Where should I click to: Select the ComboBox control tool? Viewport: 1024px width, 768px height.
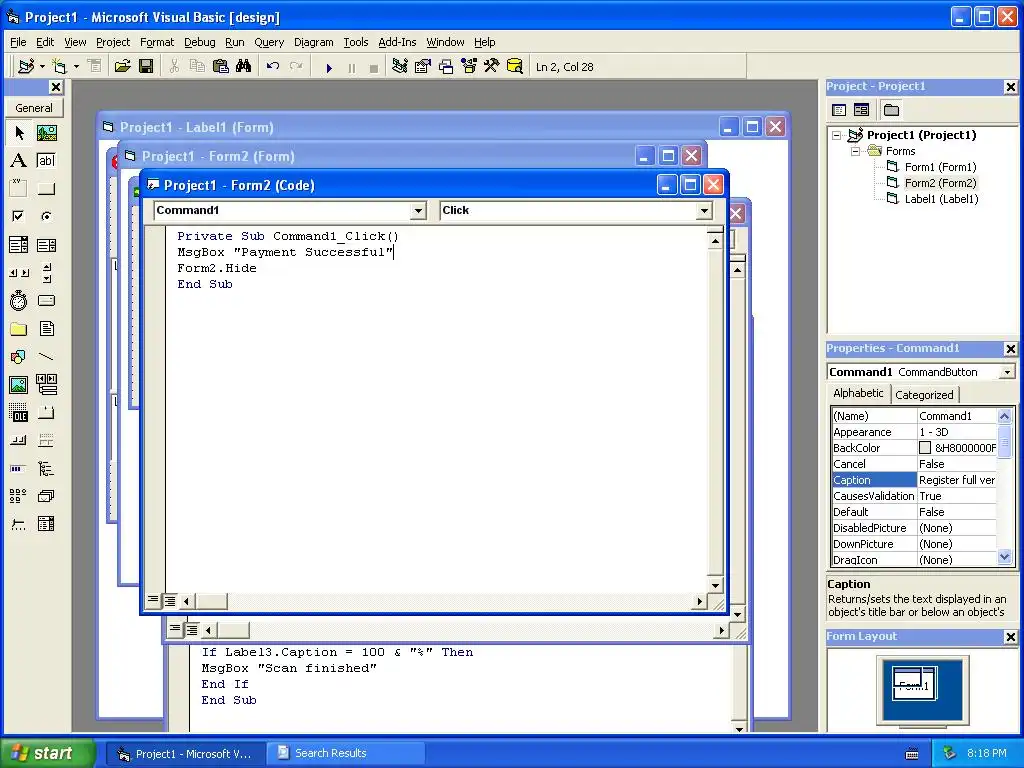coord(19,245)
